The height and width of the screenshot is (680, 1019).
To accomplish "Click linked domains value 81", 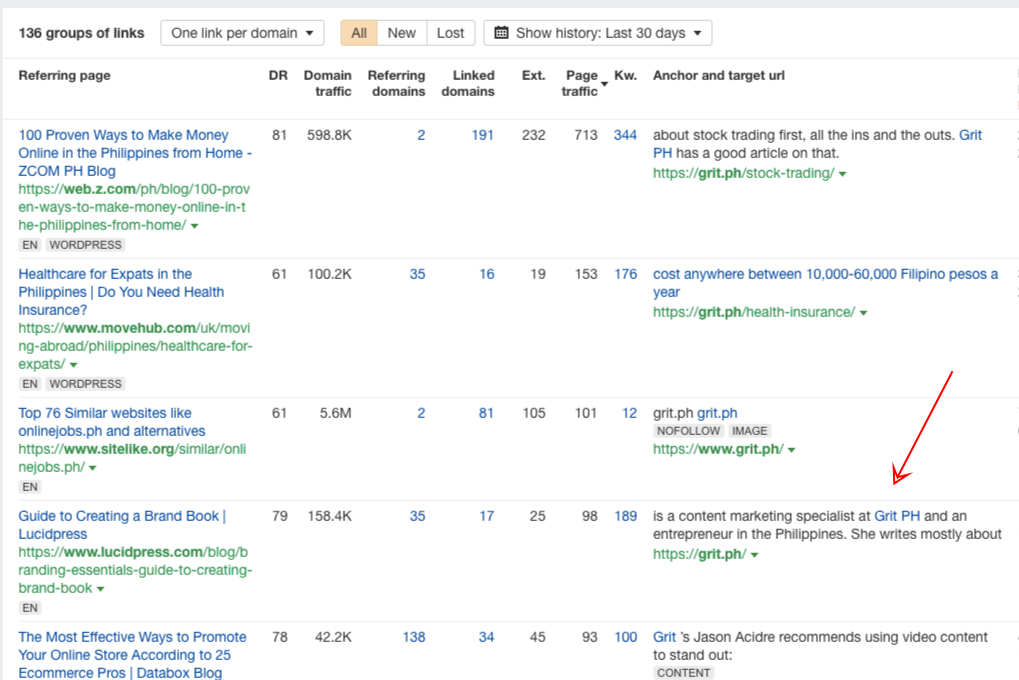I will pos(486,413).
